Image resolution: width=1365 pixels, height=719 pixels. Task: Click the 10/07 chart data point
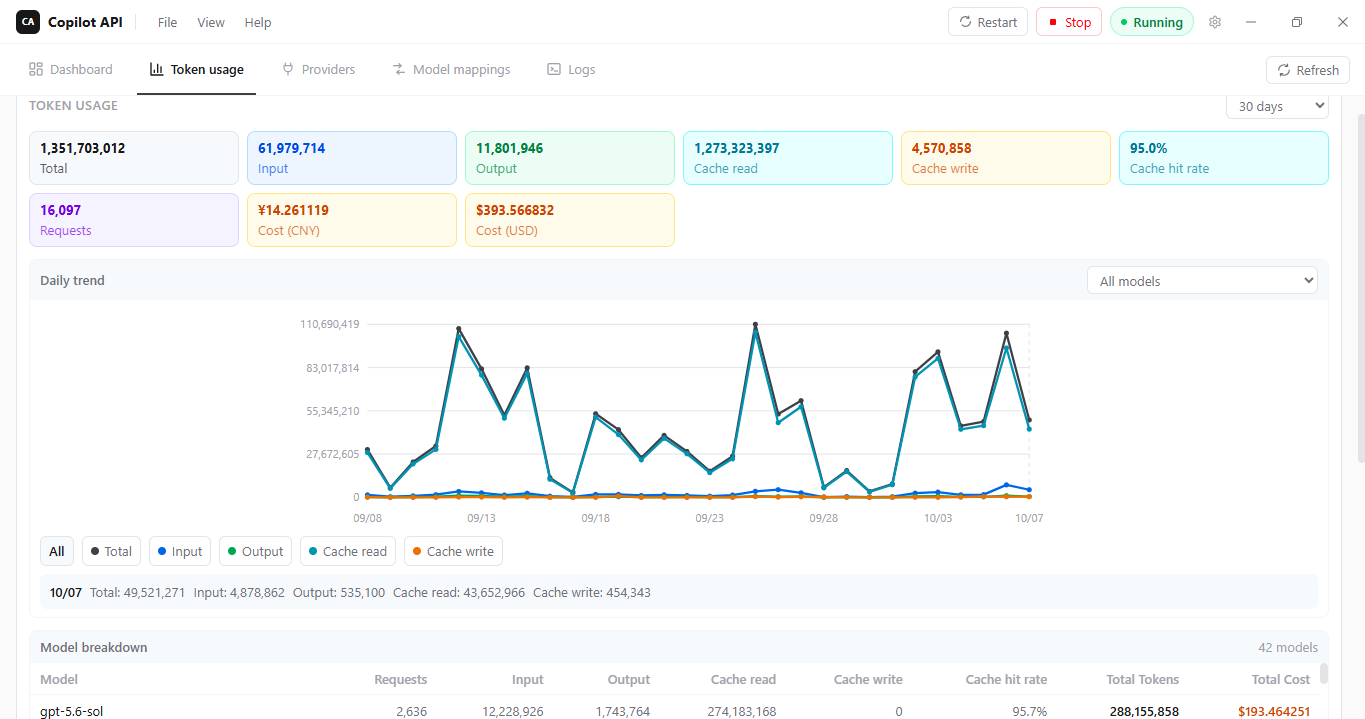point(1029,420)
